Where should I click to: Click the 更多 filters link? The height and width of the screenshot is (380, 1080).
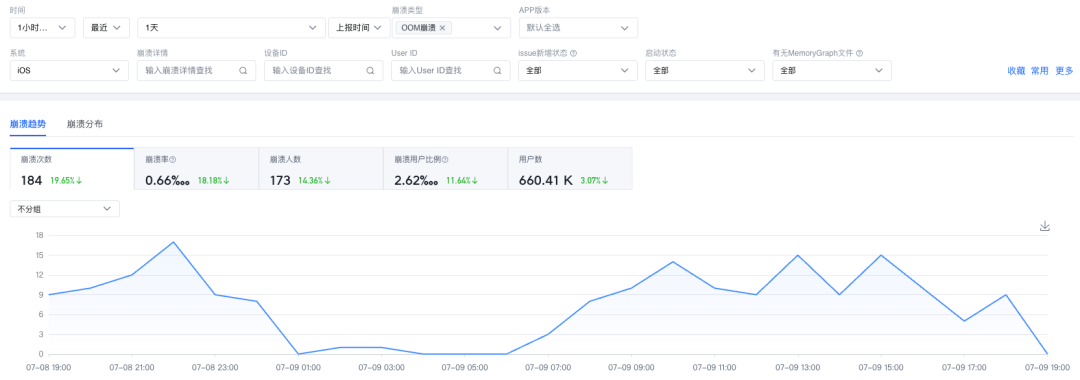(1064, 70)
